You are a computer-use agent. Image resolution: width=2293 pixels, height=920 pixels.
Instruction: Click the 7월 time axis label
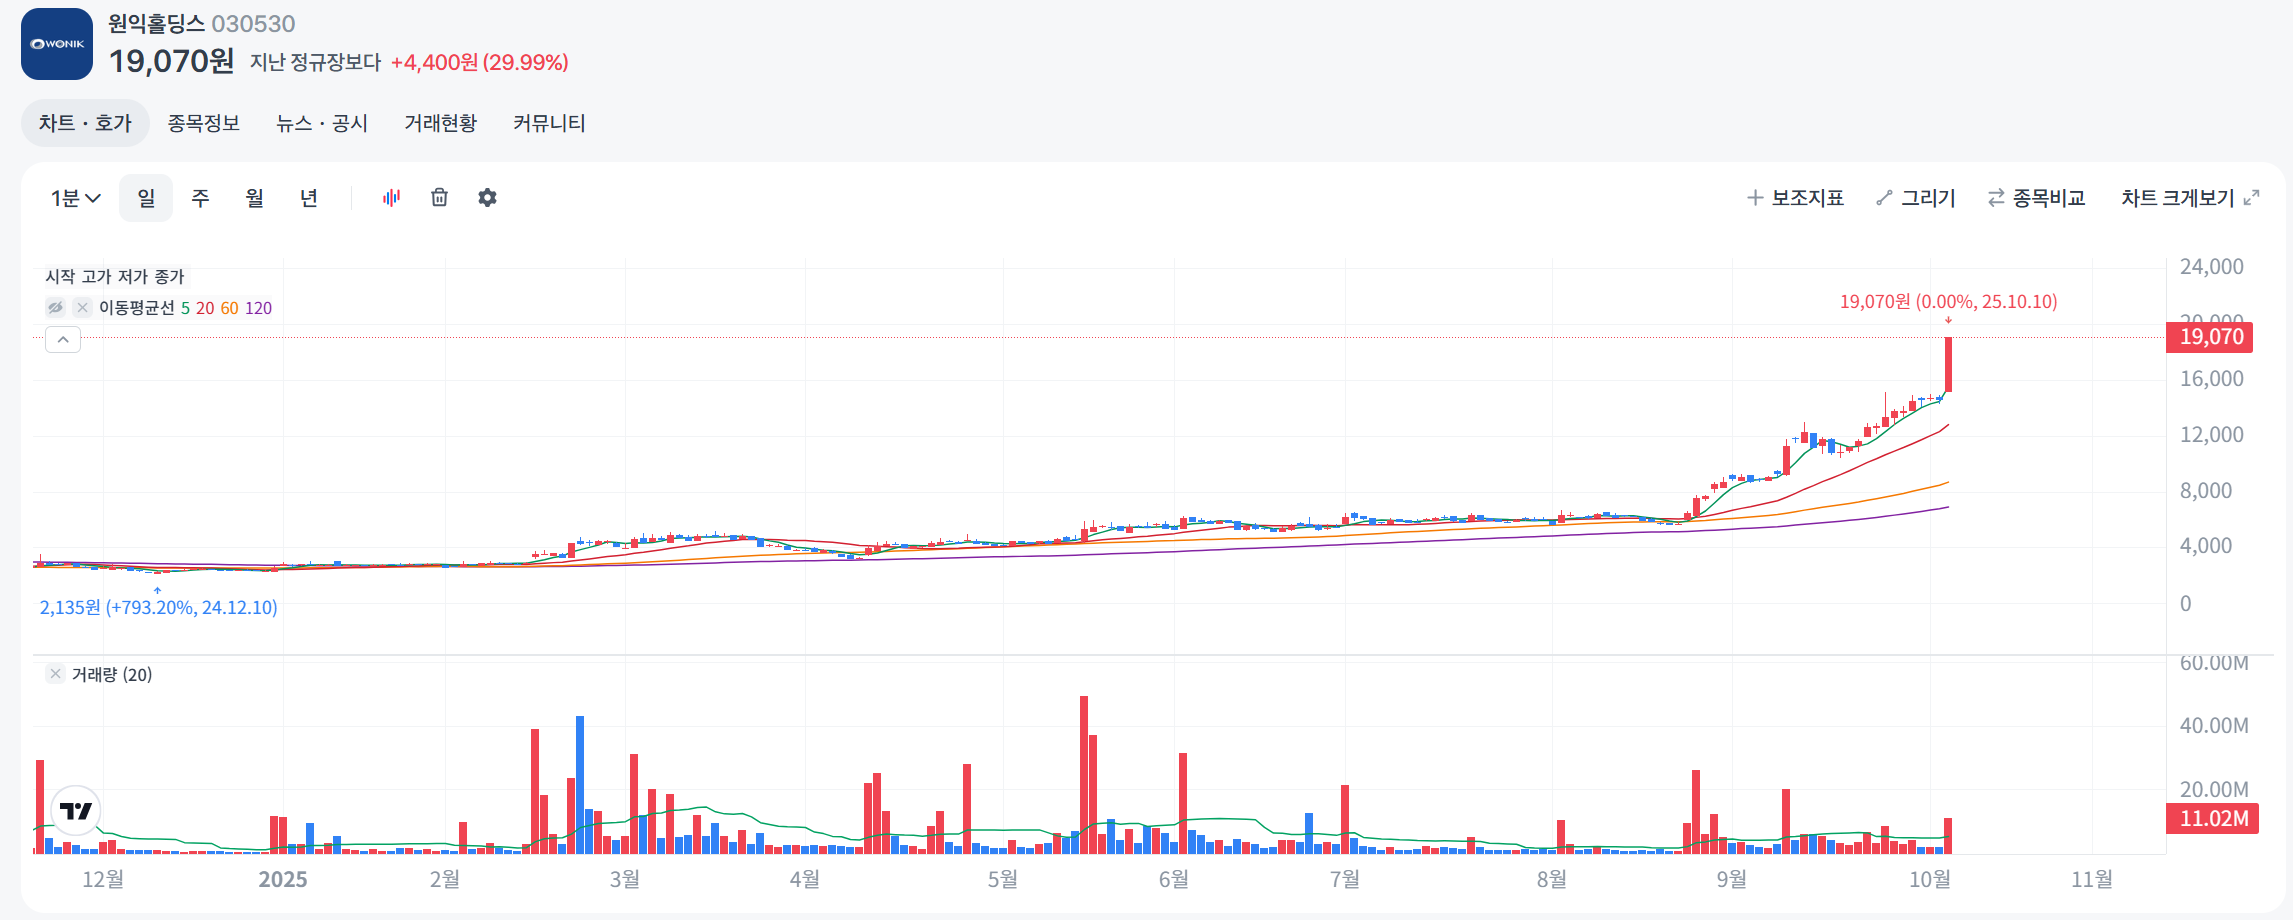pyautogui.click(x=1344, y=879)
